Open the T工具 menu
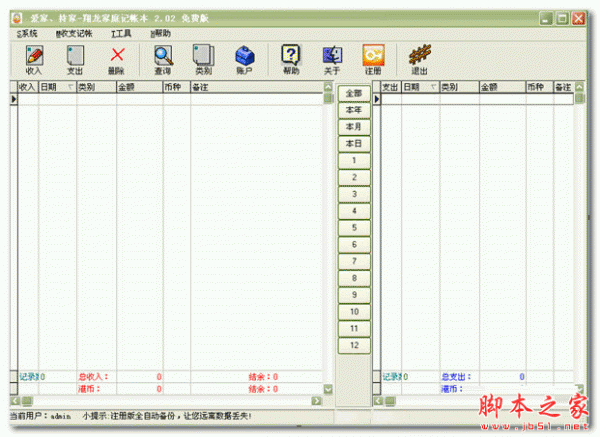600x437 pixels. coord(121,34)
